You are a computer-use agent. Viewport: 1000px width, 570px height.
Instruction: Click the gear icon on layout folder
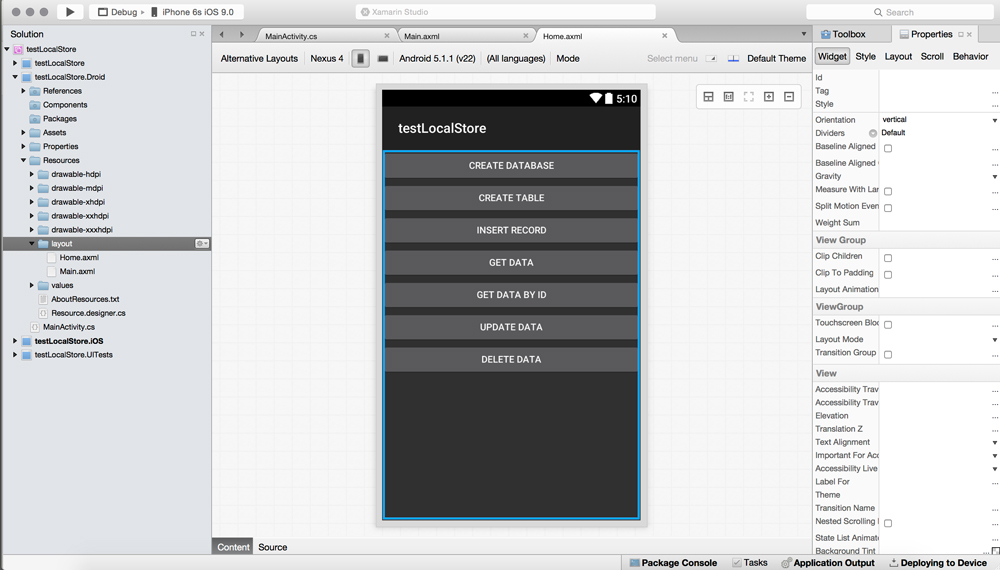point(201,244)
